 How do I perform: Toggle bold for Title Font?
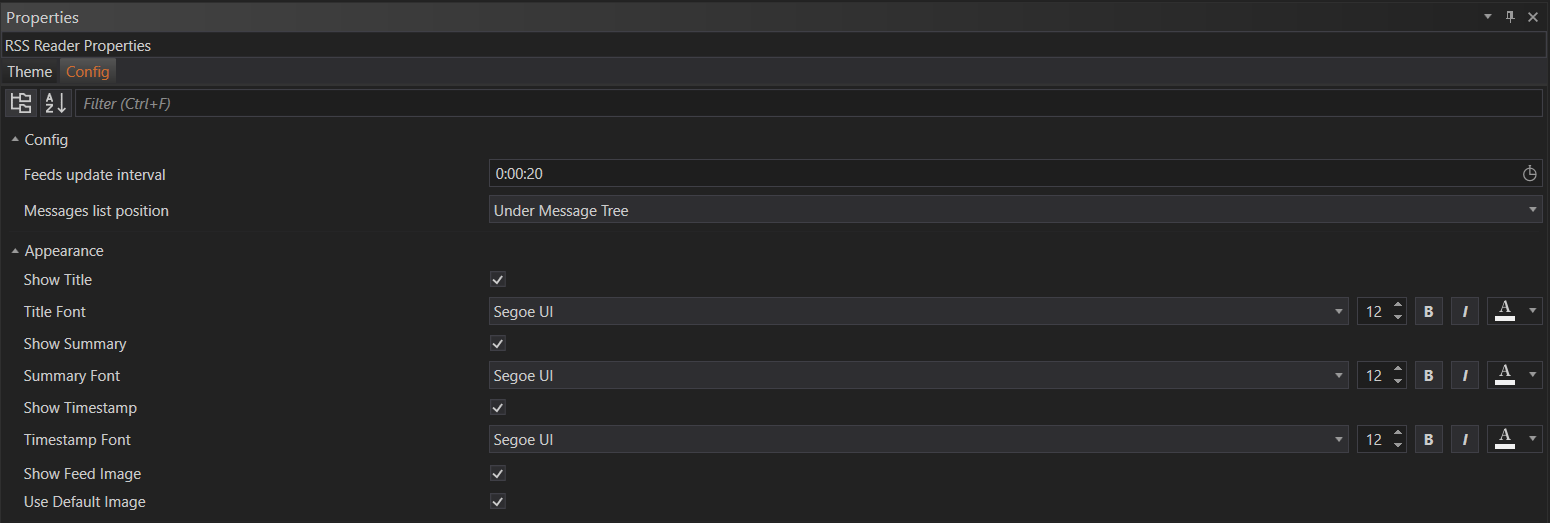click(1428, 312)
